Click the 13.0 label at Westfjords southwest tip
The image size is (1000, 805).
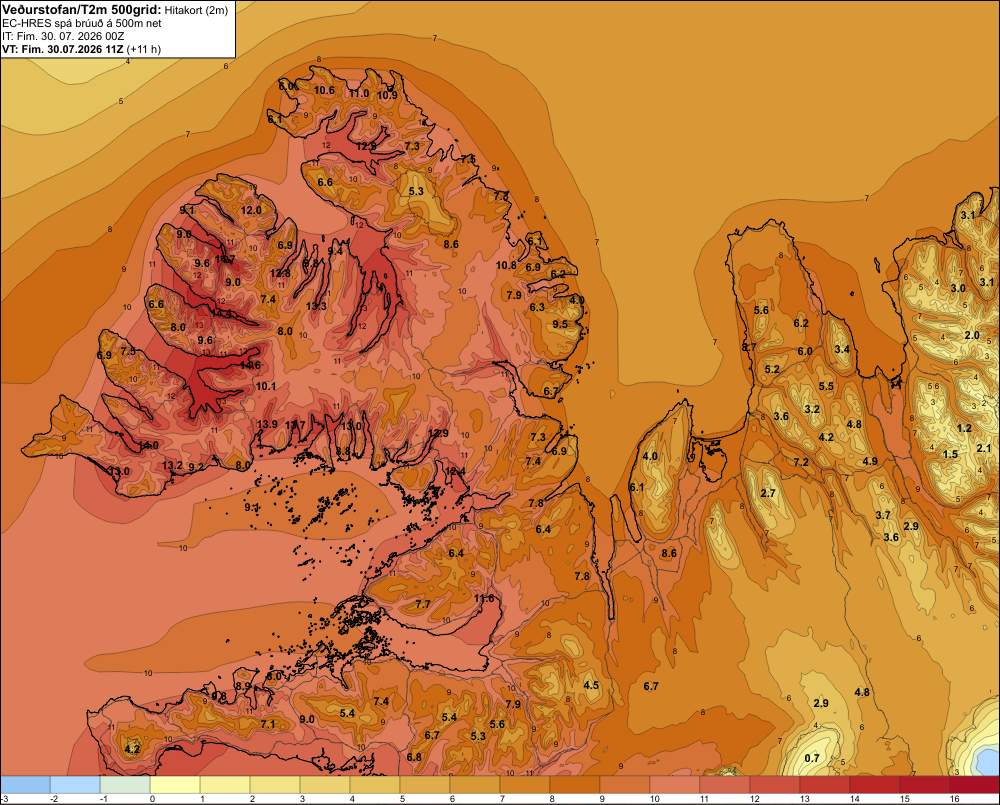pyautogui.click(x=119, y=471)
